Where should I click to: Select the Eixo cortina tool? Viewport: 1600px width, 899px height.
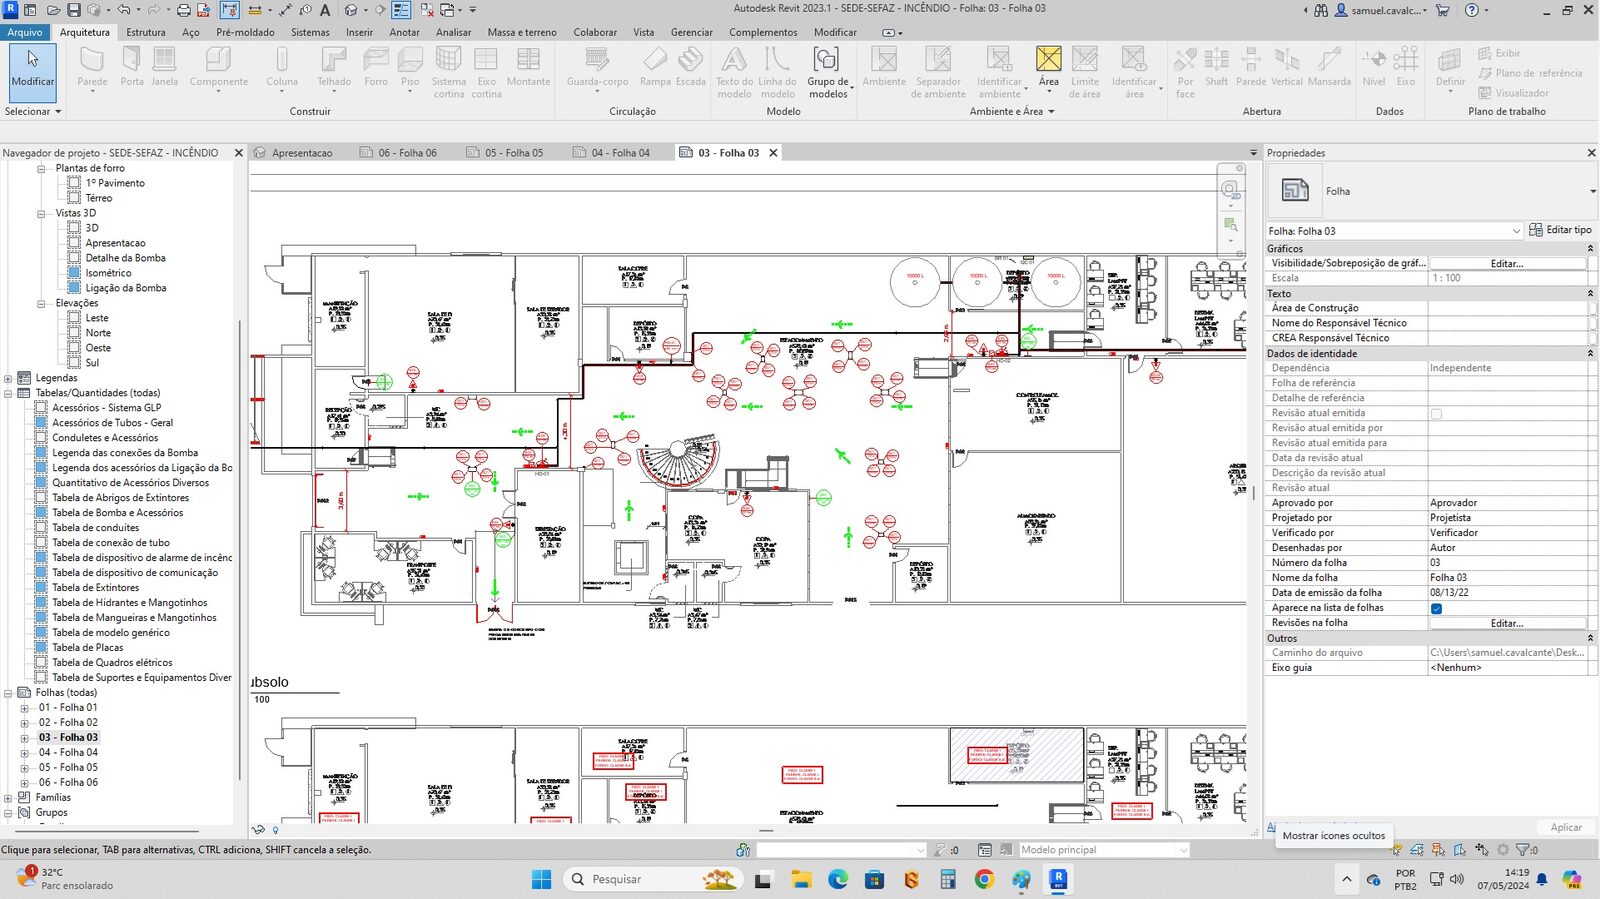(486, 72)
